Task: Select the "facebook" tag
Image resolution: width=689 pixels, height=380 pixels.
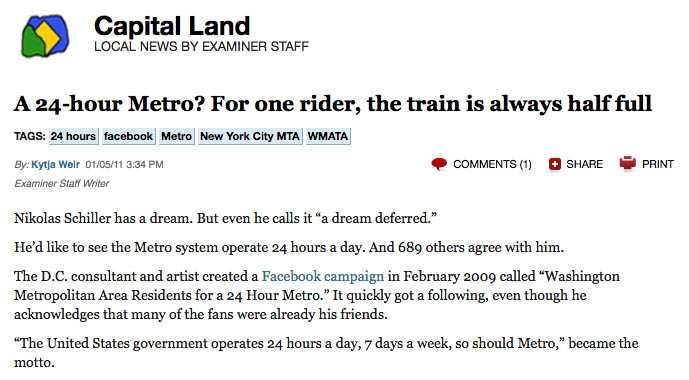Action: tap(128, 136)
